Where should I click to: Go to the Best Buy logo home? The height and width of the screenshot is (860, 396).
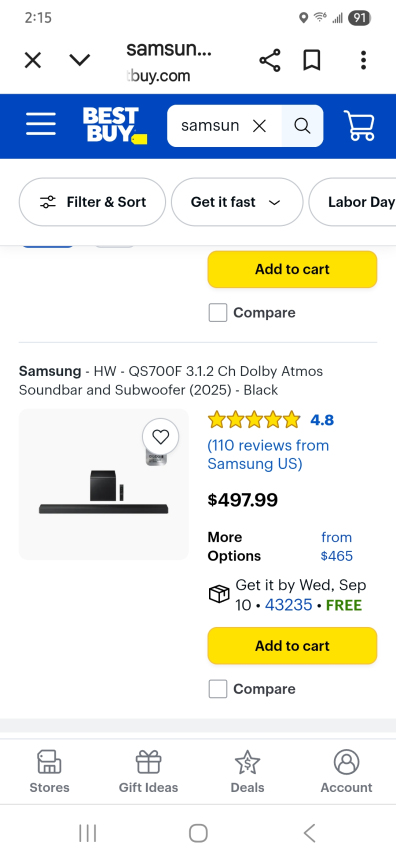[x=115, y=126]
